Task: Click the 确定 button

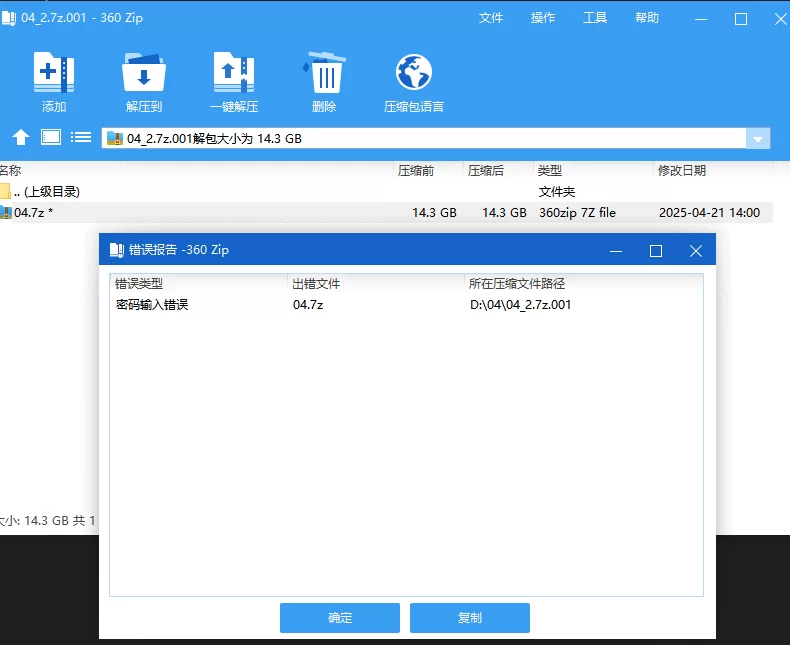Action: point(340,618)
